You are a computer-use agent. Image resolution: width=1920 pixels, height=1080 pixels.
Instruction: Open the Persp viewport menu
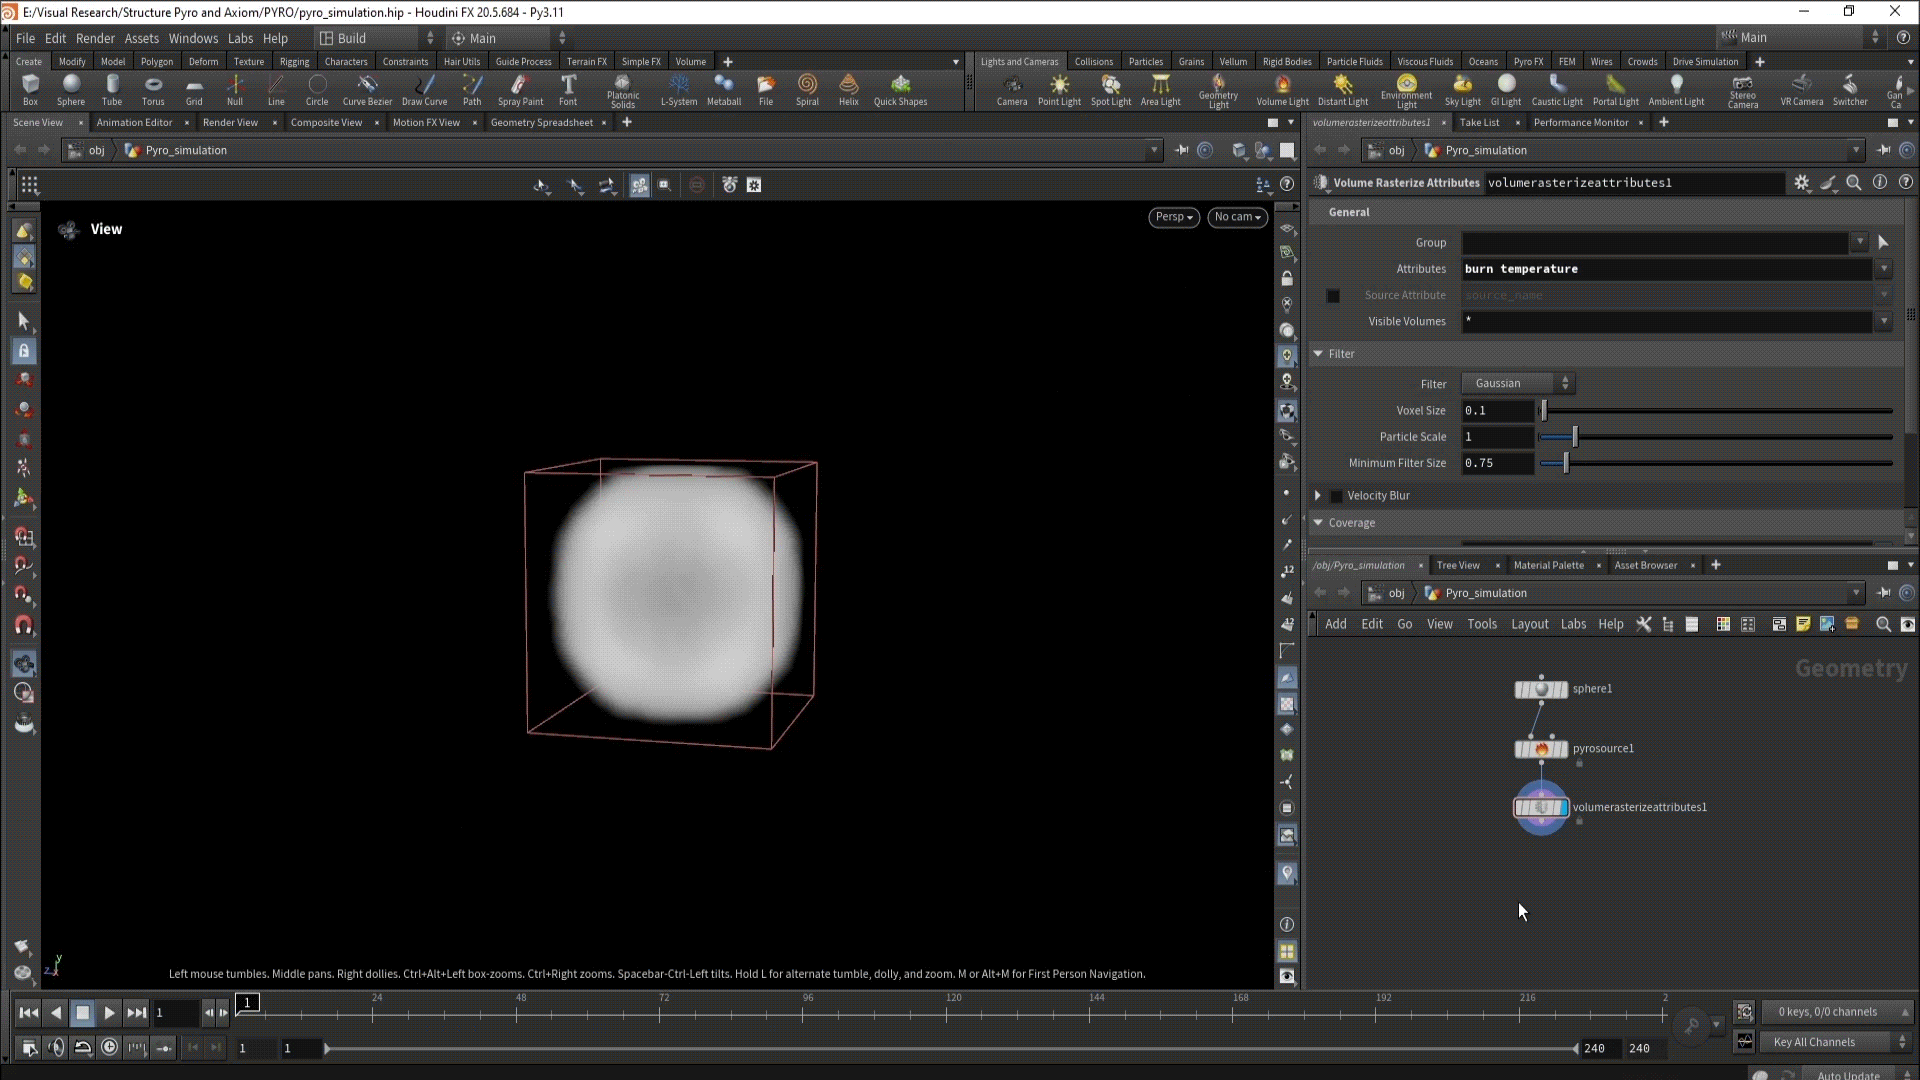pos(1173,217)
